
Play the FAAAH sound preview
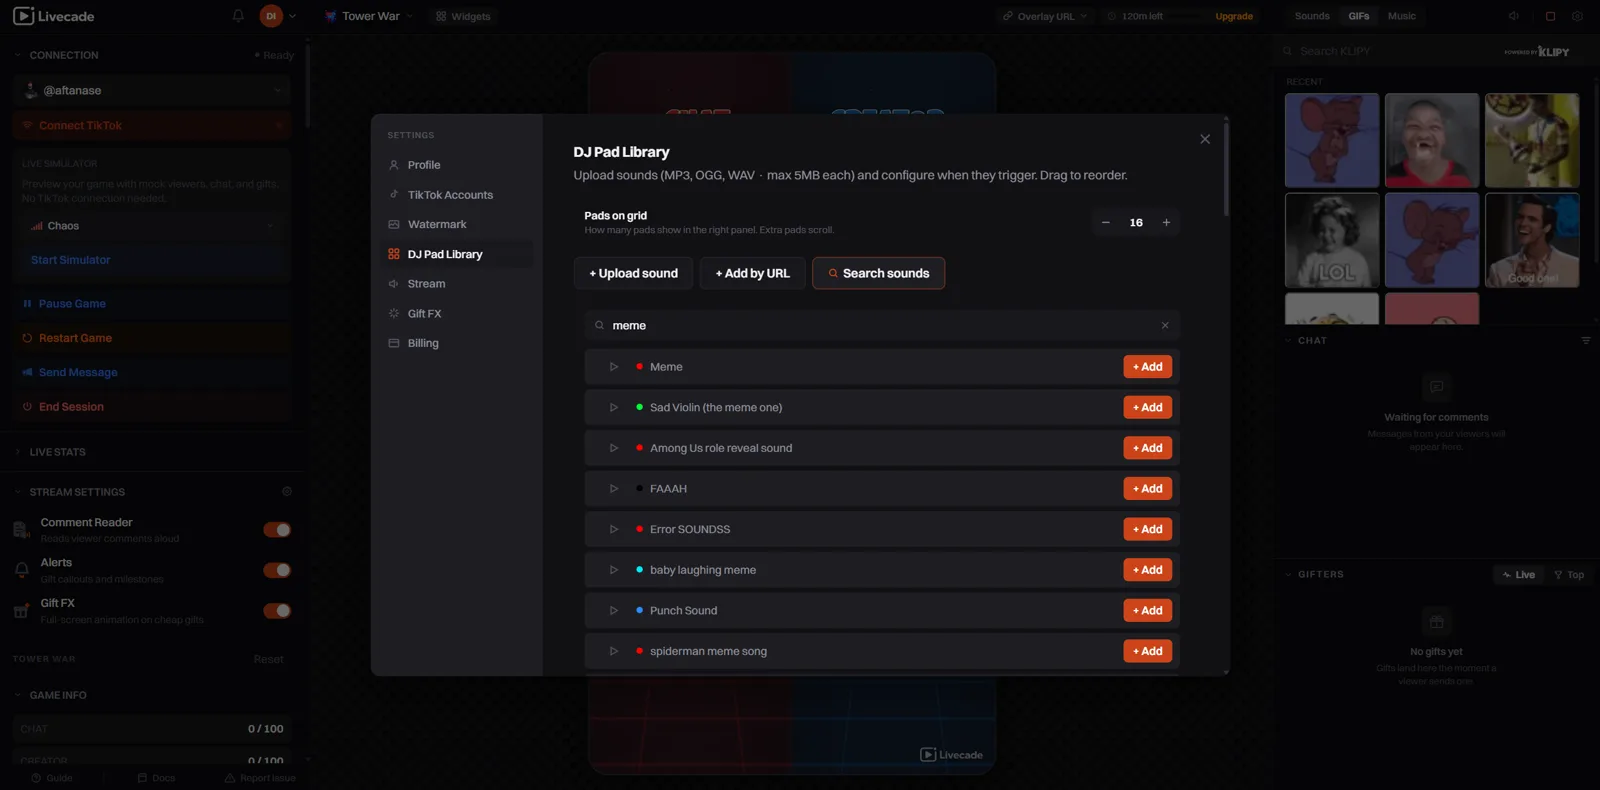pos(614,489)
